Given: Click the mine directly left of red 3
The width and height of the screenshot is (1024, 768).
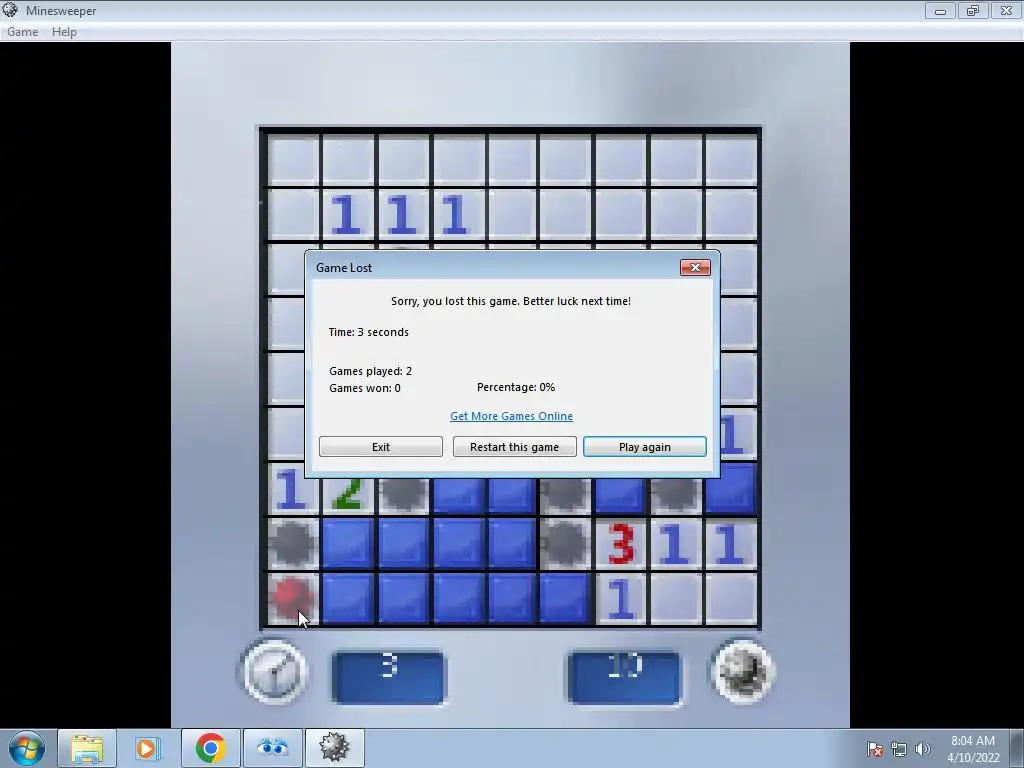Looking at the screenshot, I should point(566,544).
